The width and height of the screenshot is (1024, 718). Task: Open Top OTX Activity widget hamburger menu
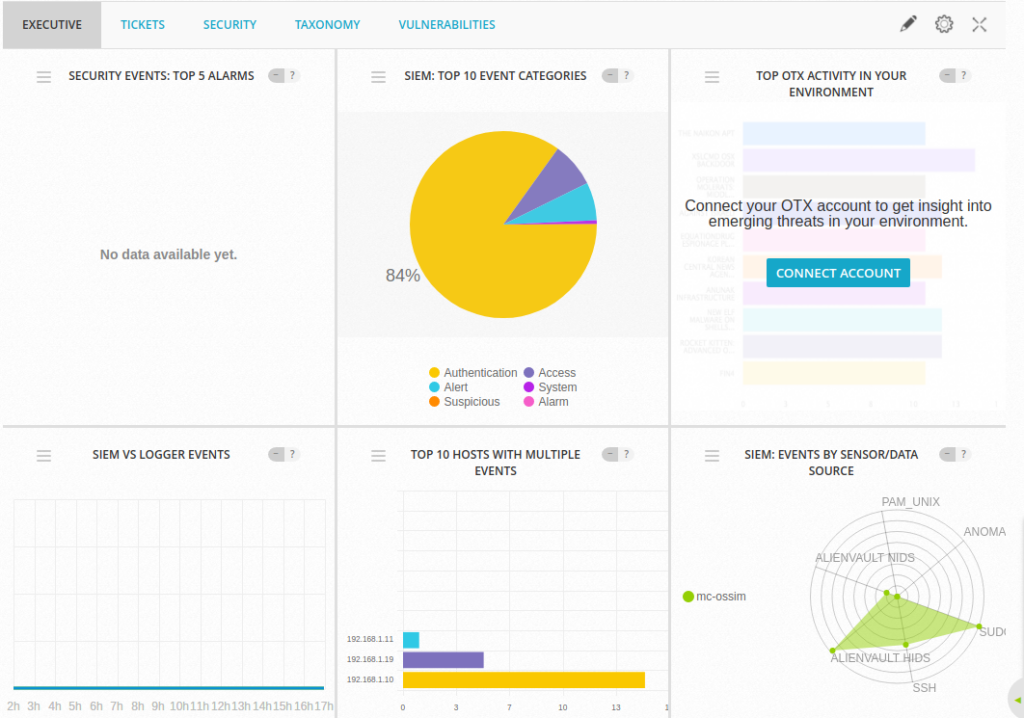point(712,76)
